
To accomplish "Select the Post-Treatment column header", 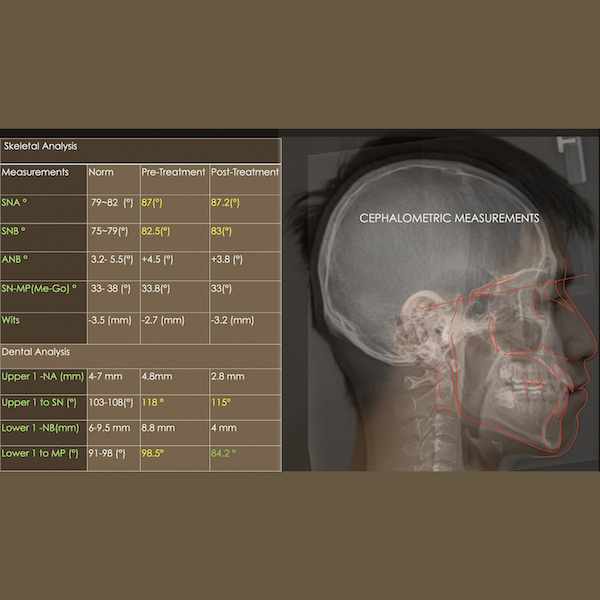I will click(x=245, y=172).
